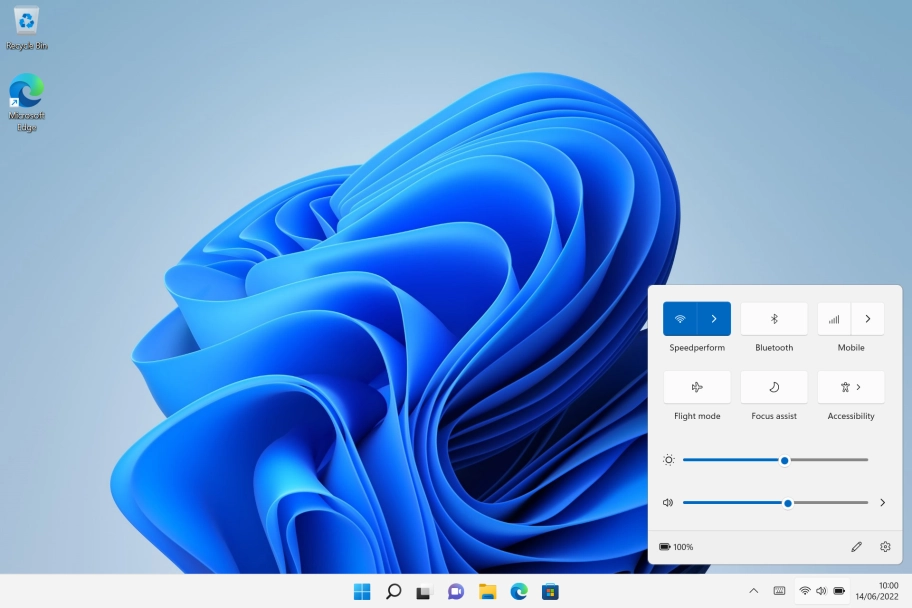
Task: Enable Flight mode
Action: tap(696, 387)
